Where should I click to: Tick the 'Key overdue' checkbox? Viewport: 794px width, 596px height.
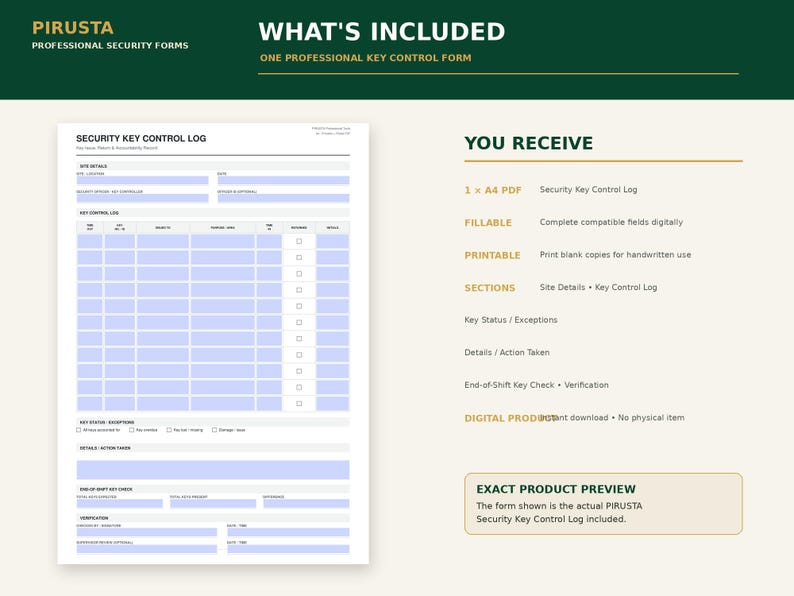coord(132,430)
